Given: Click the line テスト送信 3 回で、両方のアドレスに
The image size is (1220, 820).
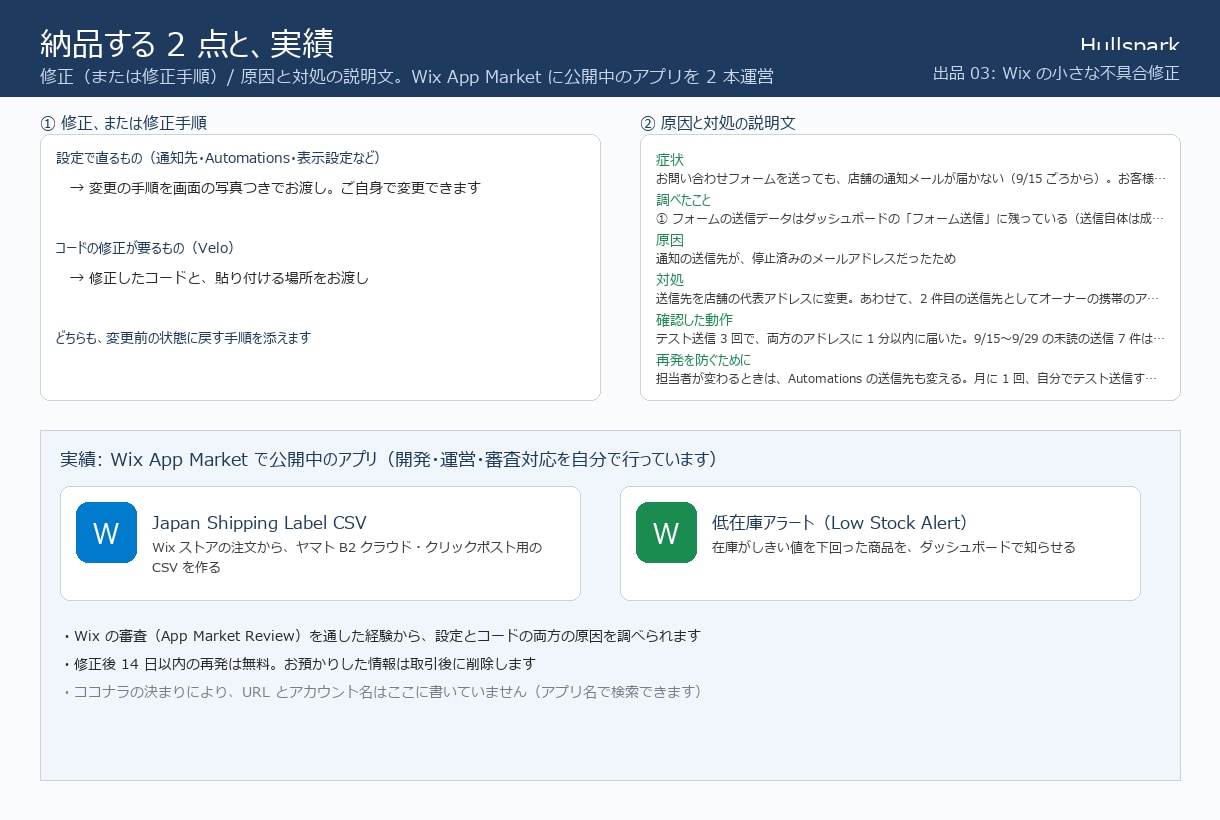Looking at the screenshot, I should pos(911,338).
